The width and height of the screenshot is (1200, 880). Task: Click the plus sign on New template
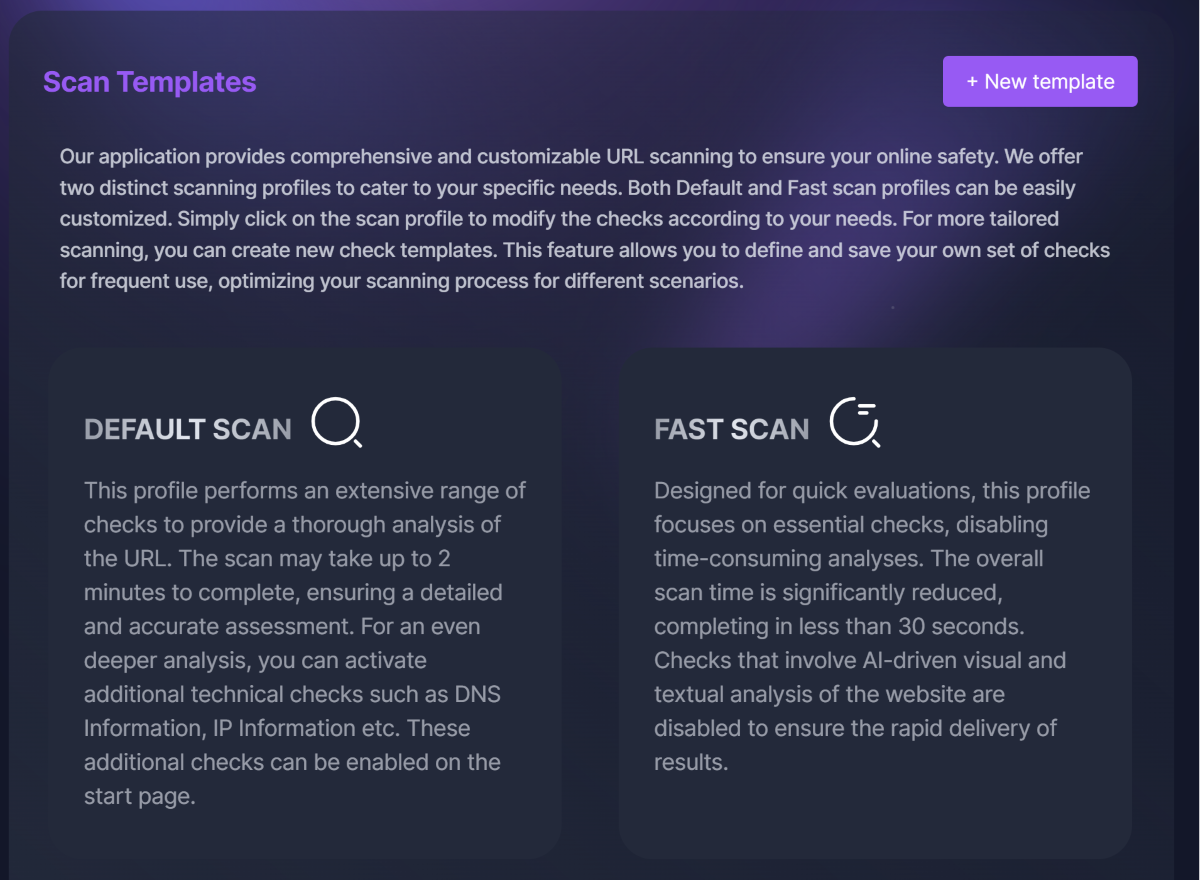tap(972, 82)
